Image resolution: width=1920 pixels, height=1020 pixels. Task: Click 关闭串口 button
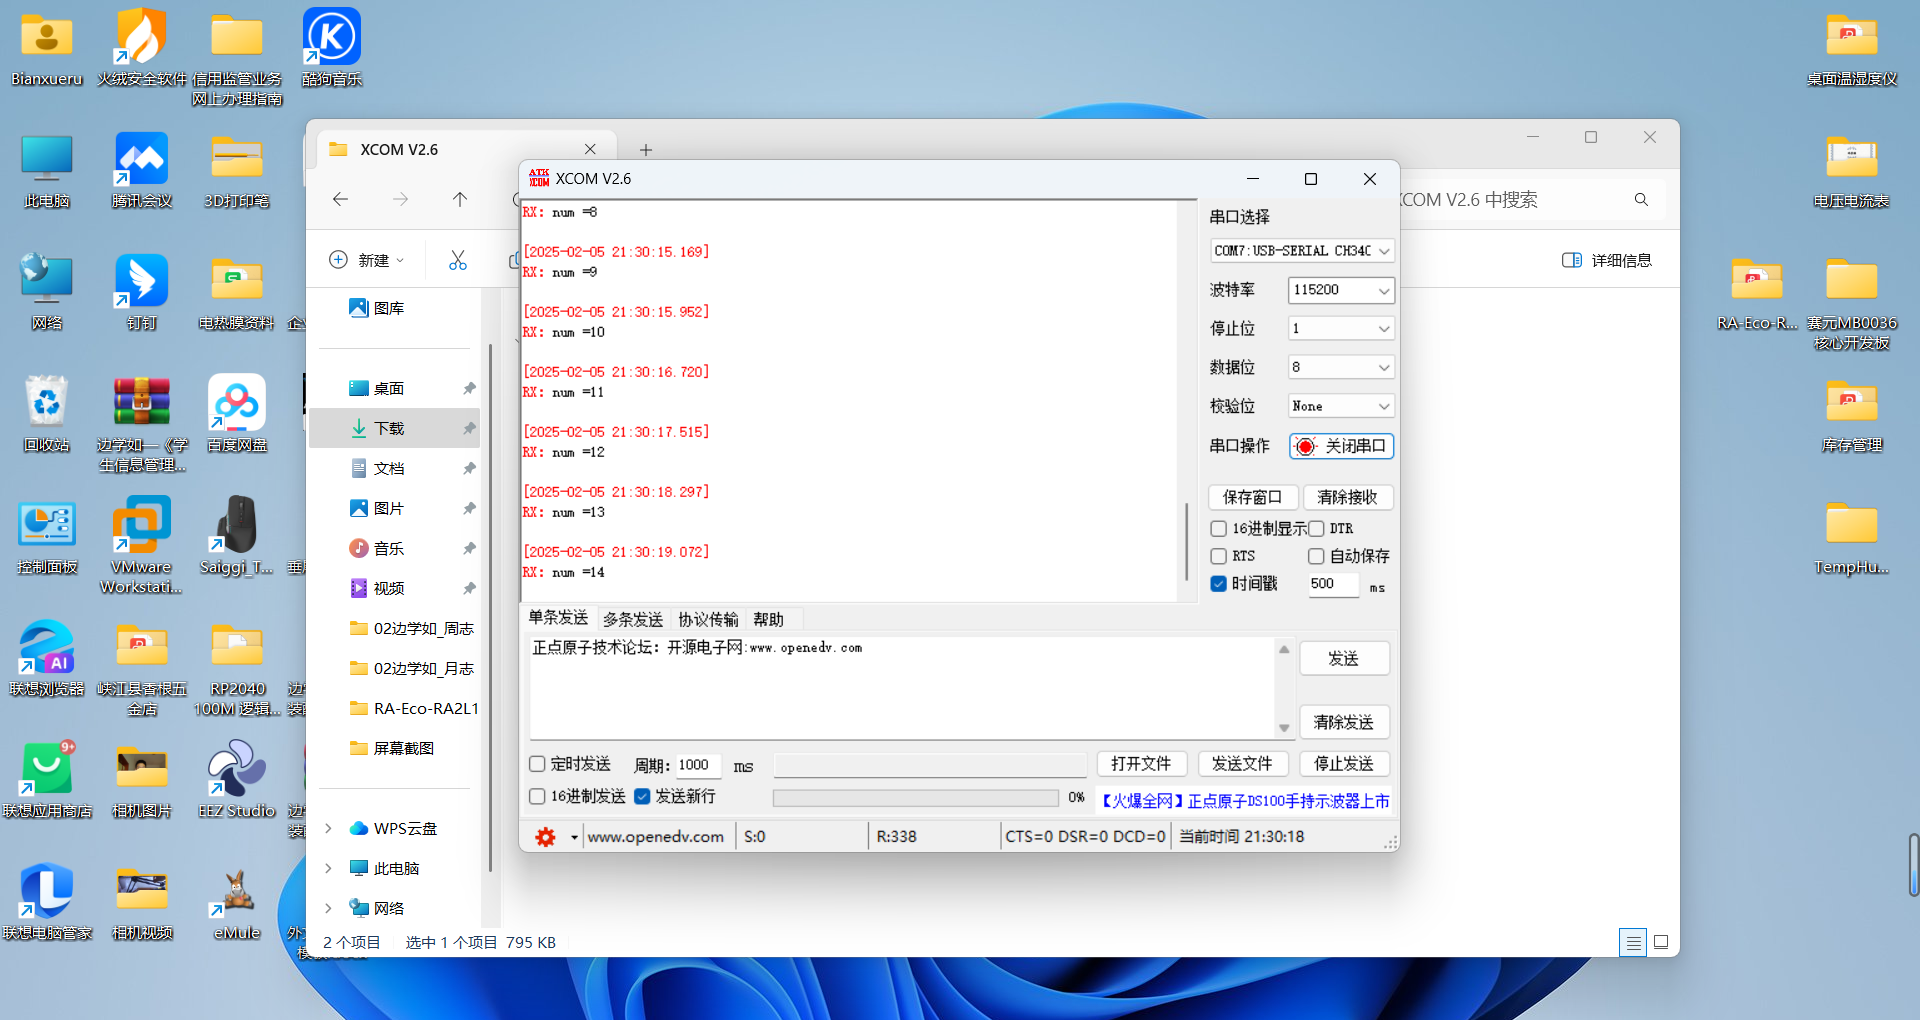1341,446
